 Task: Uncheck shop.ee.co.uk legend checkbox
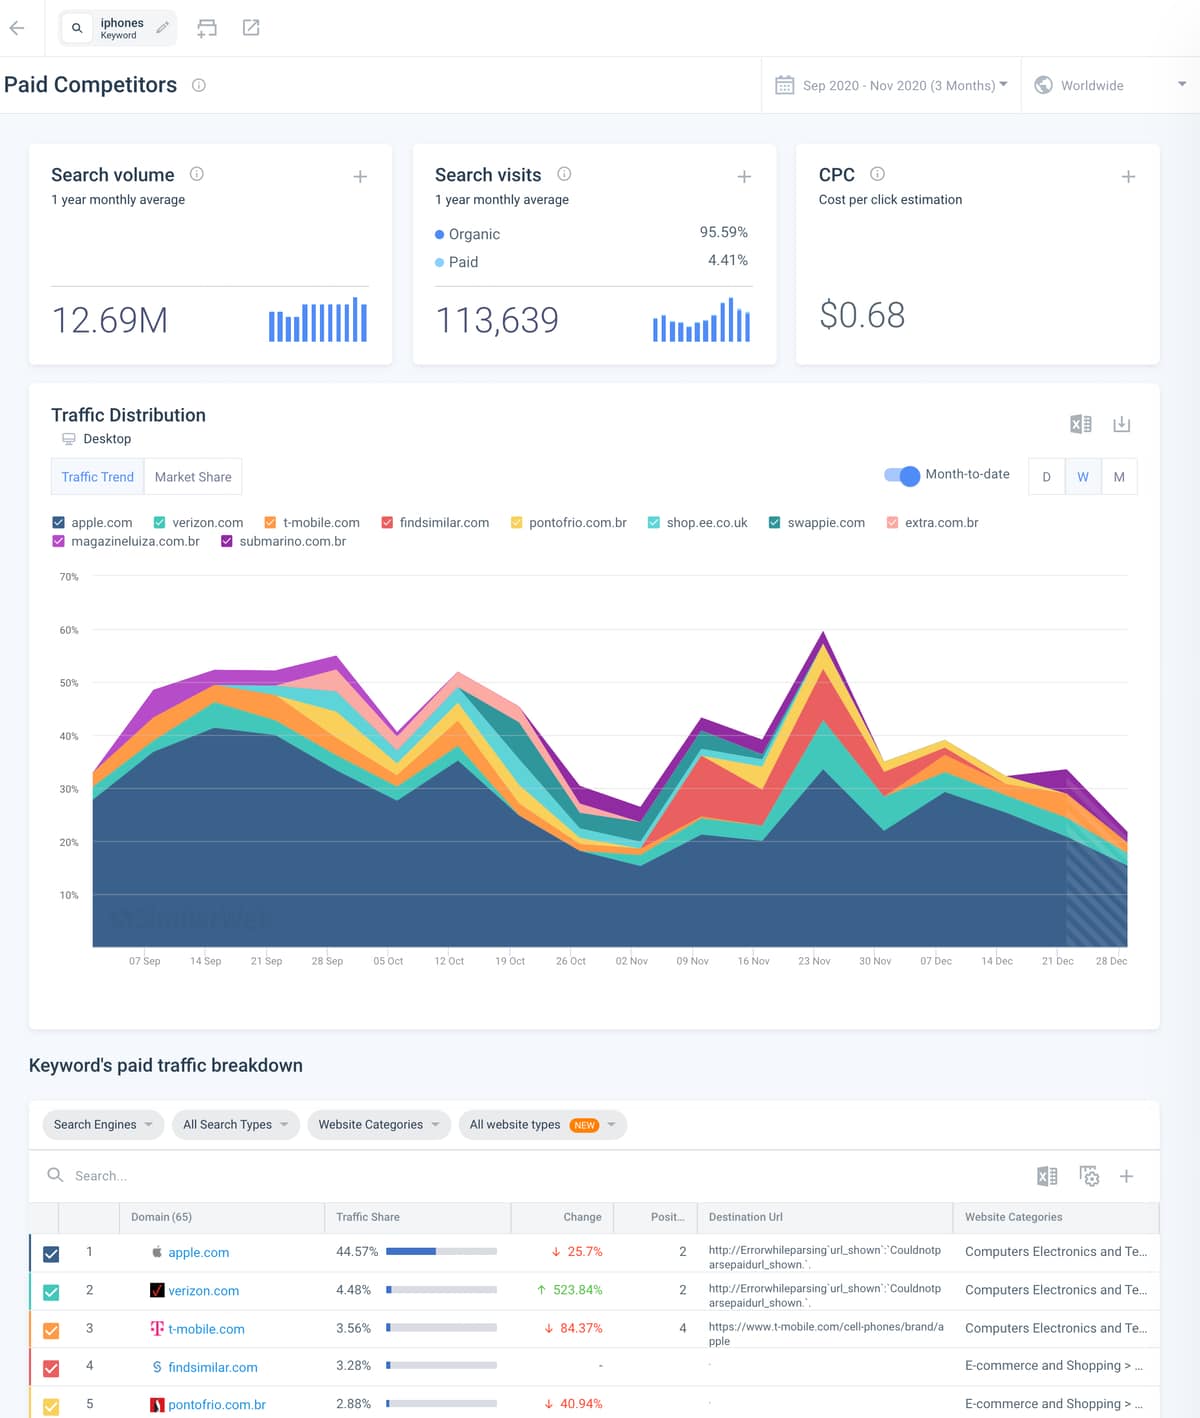654,523
